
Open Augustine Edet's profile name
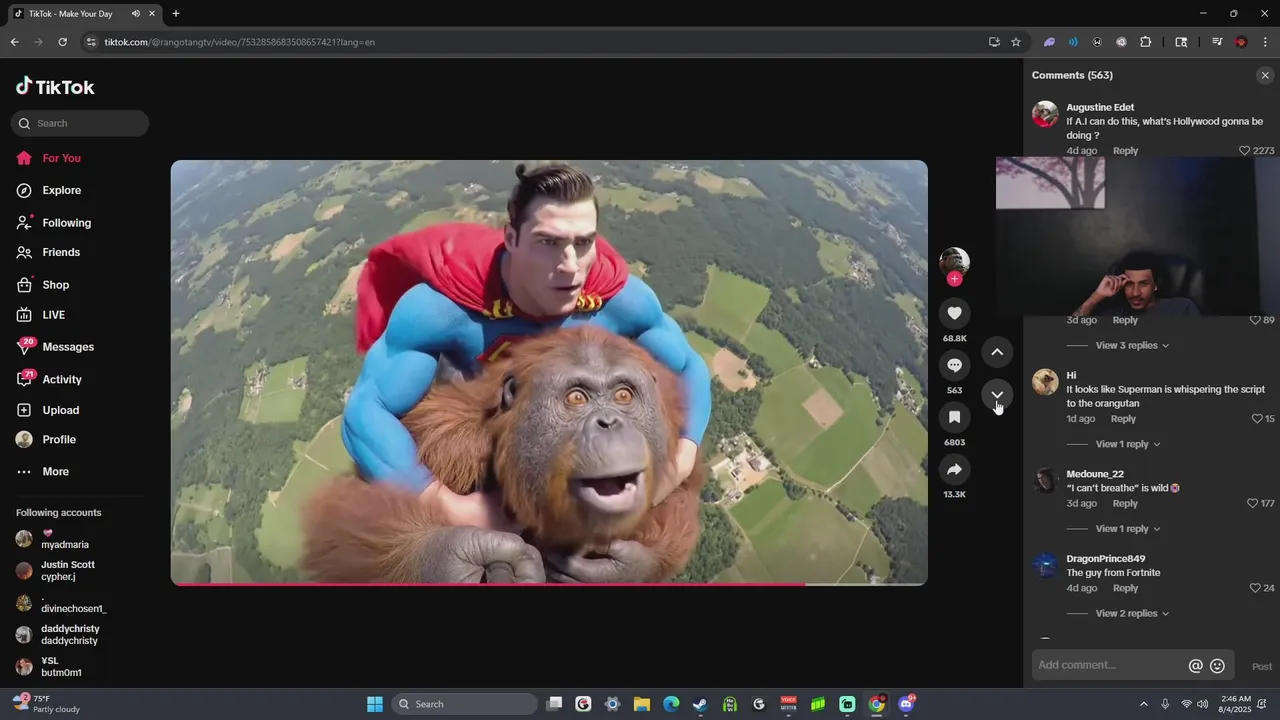pyautogui.click(x=1100, y=107)
